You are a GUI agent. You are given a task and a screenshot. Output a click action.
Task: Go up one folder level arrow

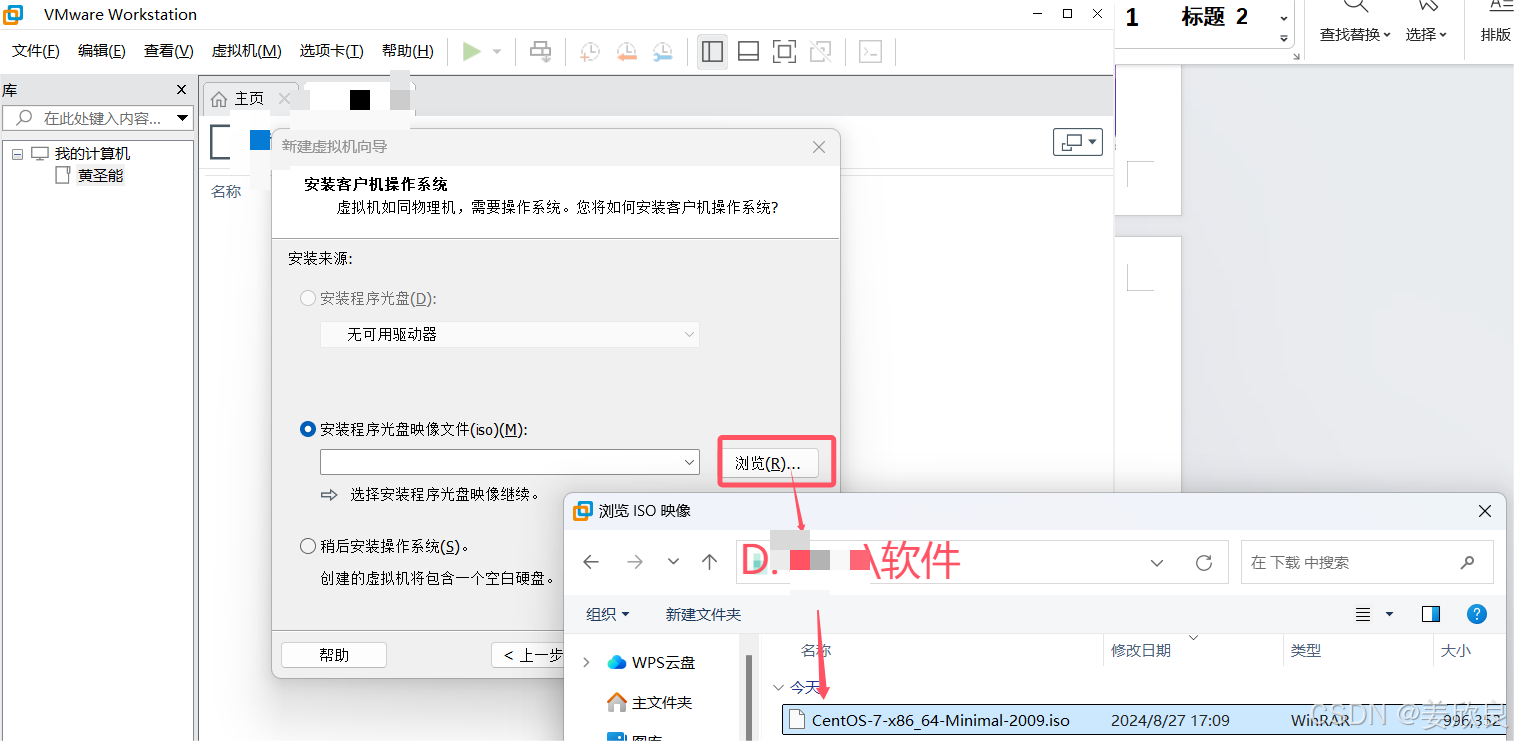[x=710, y=562]
